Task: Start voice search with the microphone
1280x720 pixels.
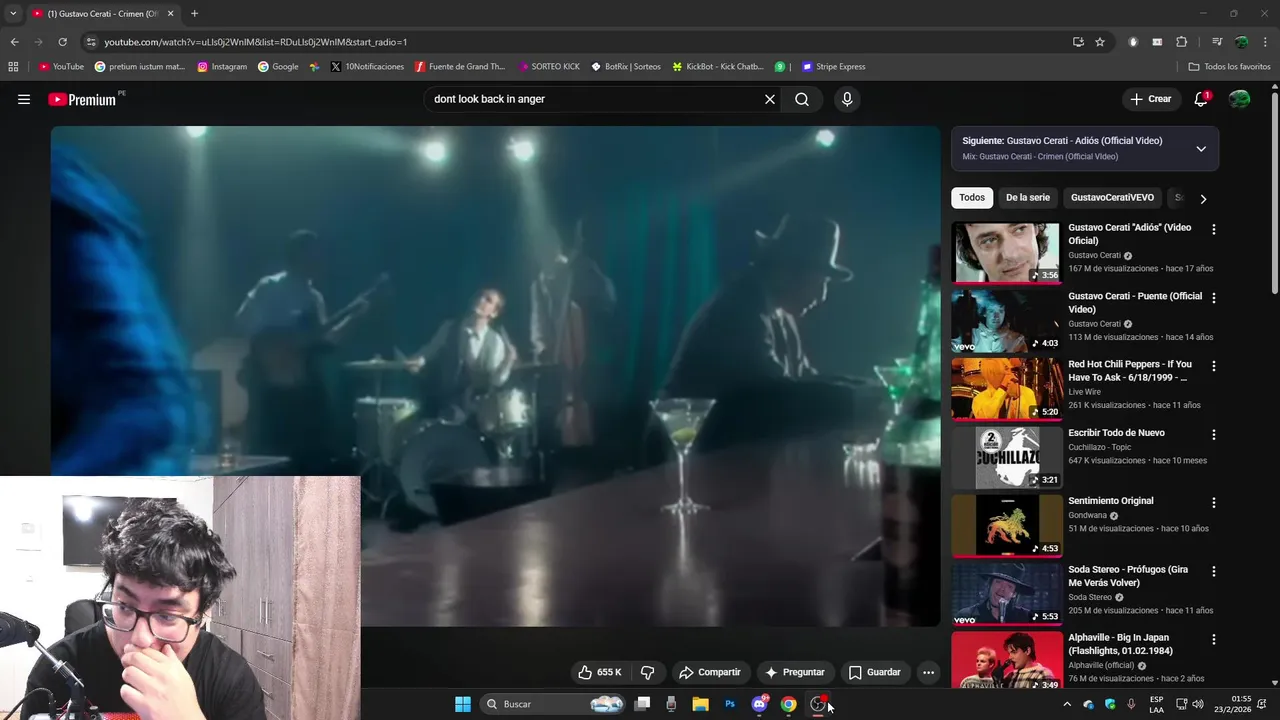Action: pyautogui.click(x=847, y=99)
